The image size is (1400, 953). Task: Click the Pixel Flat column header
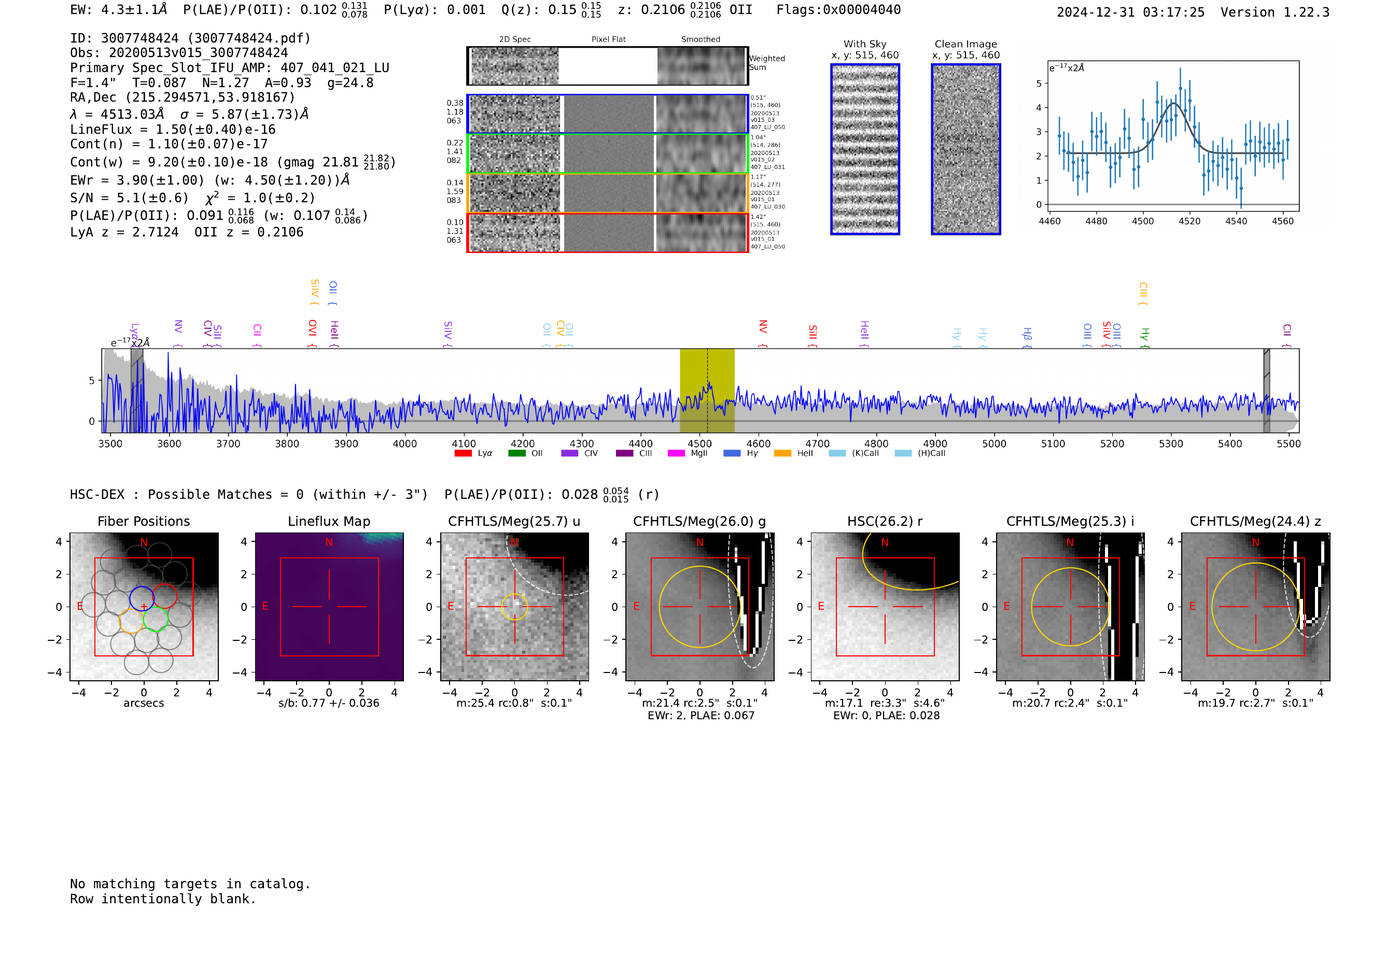[x=608, y=40]
